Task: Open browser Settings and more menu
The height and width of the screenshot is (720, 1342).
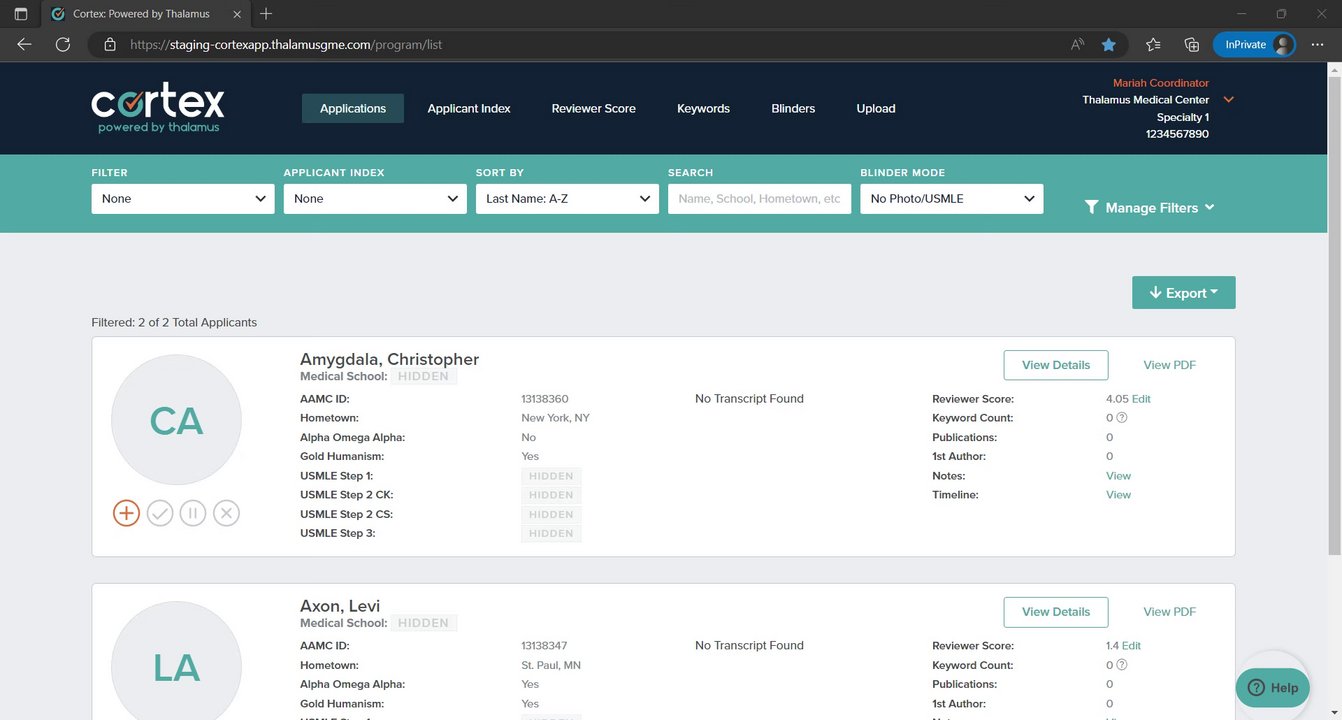Action: pos(1317,44)
